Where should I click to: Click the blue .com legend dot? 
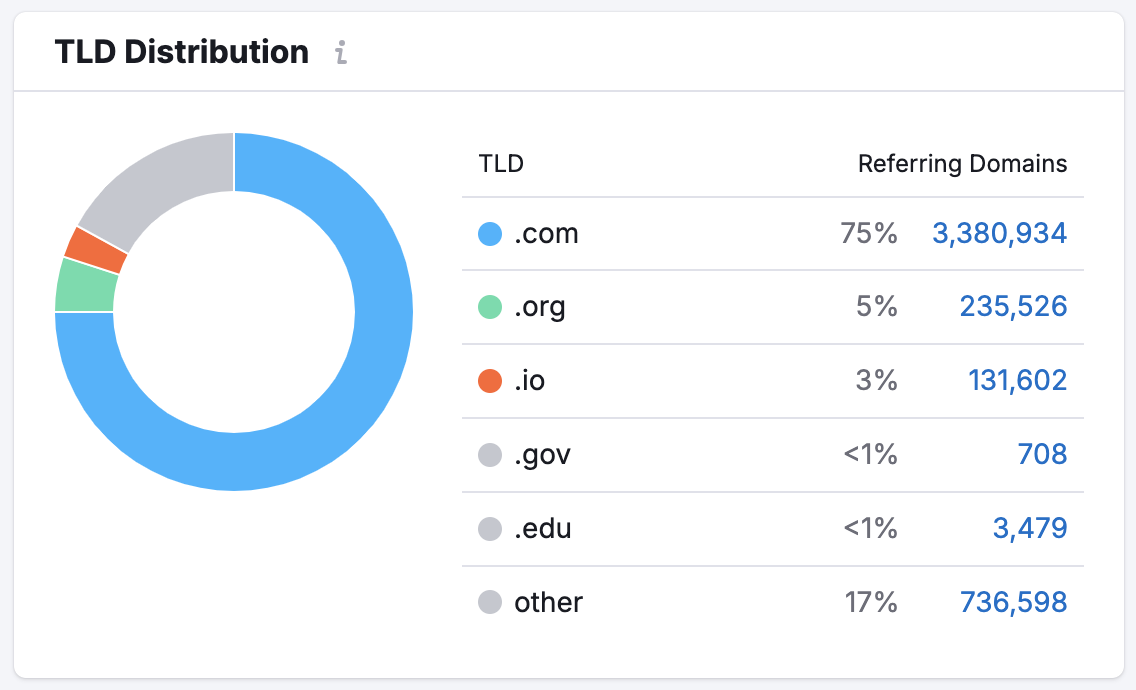point(488,232)
